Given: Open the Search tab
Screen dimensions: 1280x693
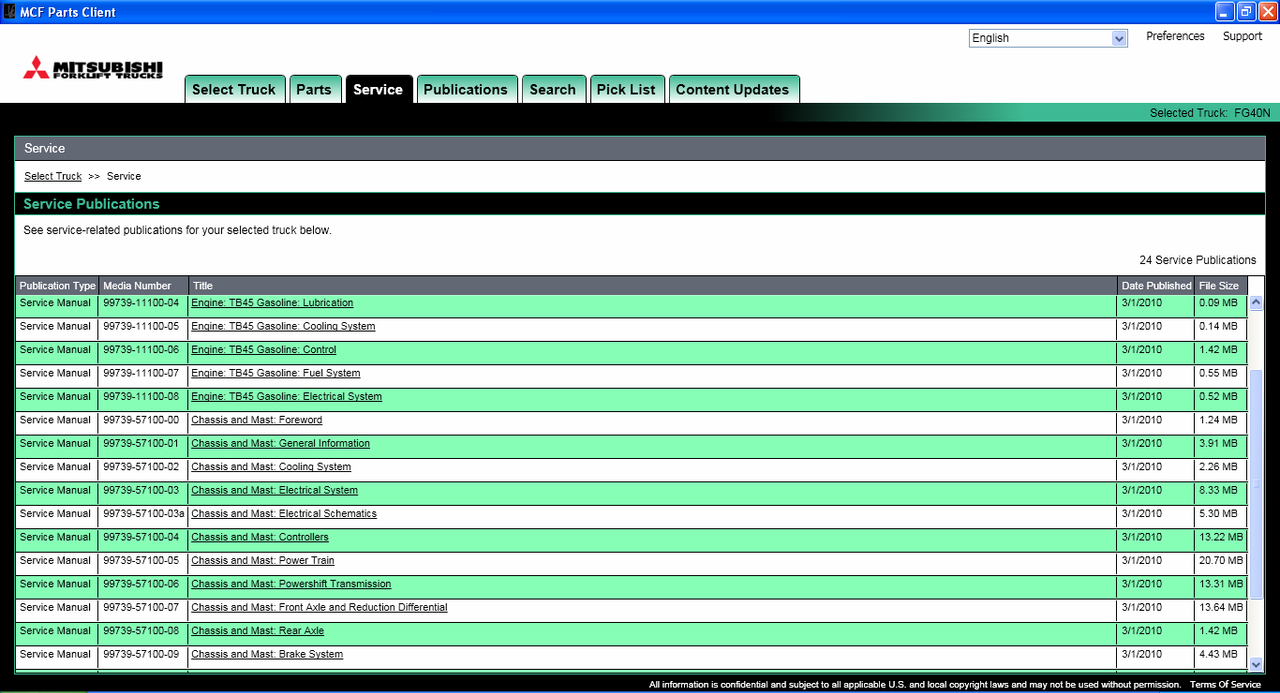Looking at the screenshot, I should [x=553, y=89].
